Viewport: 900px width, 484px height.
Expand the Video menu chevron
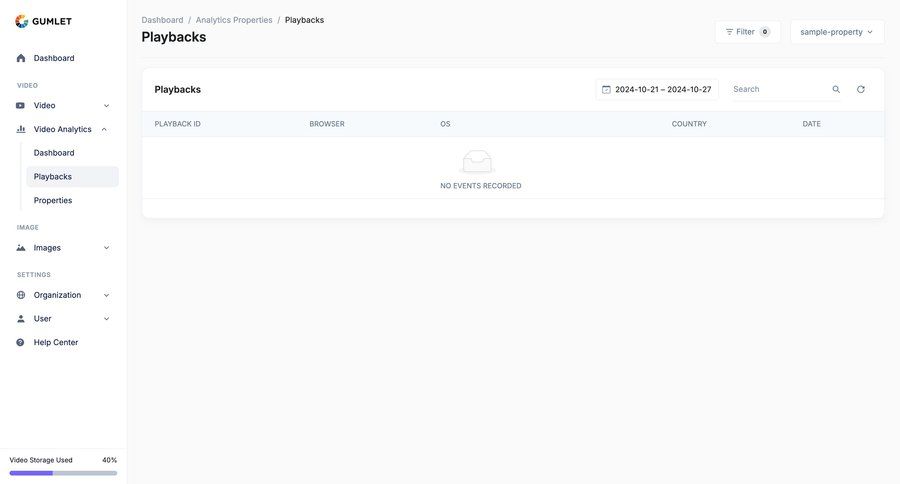[106, 106]
